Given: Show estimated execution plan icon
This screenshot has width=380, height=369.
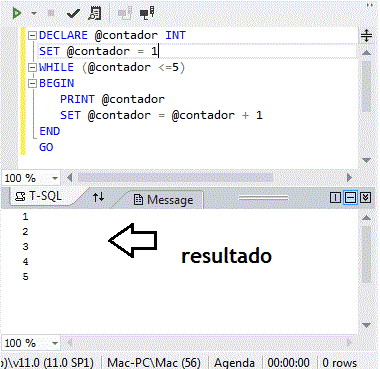Looking at the screenshot, I should pyautogui.click(x=95, y=13).
